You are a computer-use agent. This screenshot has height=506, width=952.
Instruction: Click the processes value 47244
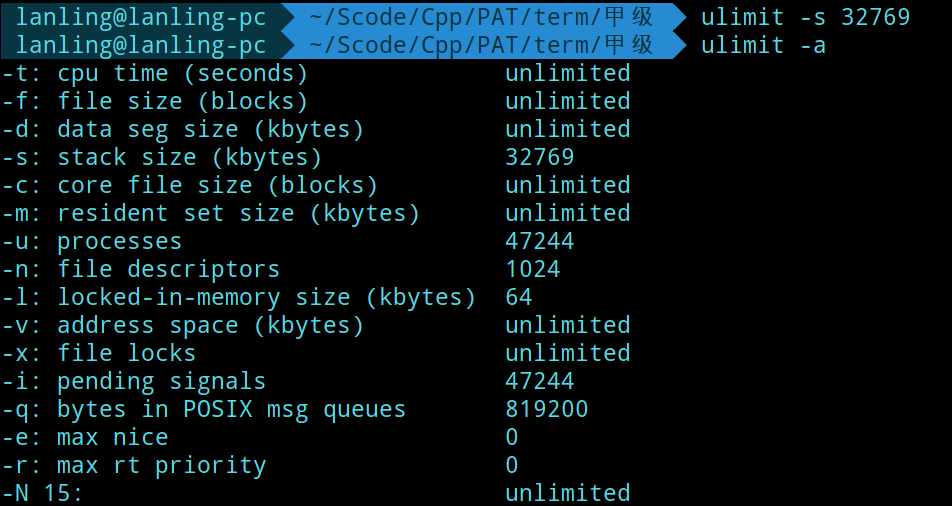click(x=539, y=241)
